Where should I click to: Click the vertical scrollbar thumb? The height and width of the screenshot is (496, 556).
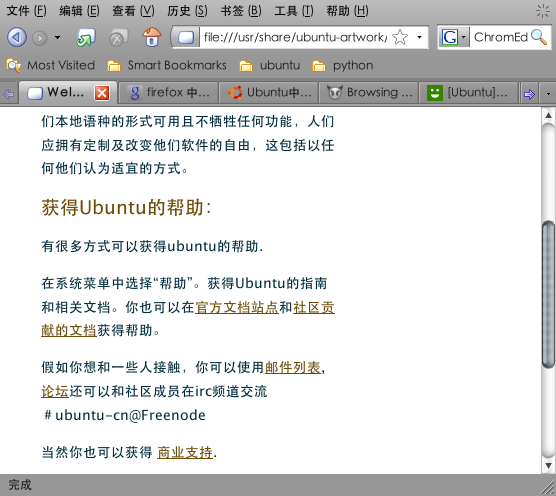(549, 294)
